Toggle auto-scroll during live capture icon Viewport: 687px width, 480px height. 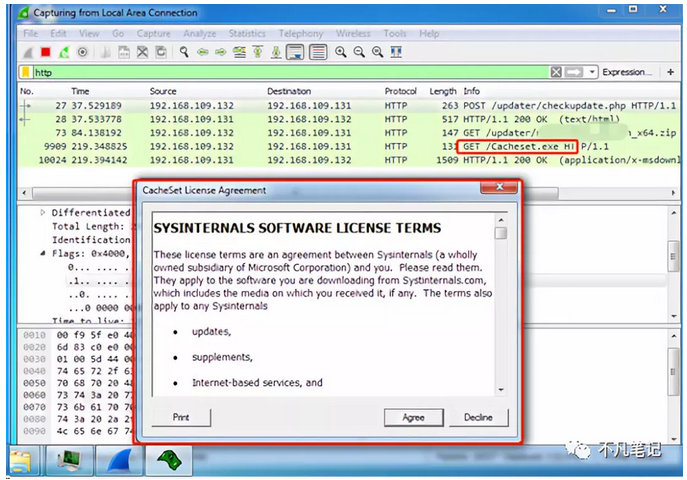[x=295, y=52]
